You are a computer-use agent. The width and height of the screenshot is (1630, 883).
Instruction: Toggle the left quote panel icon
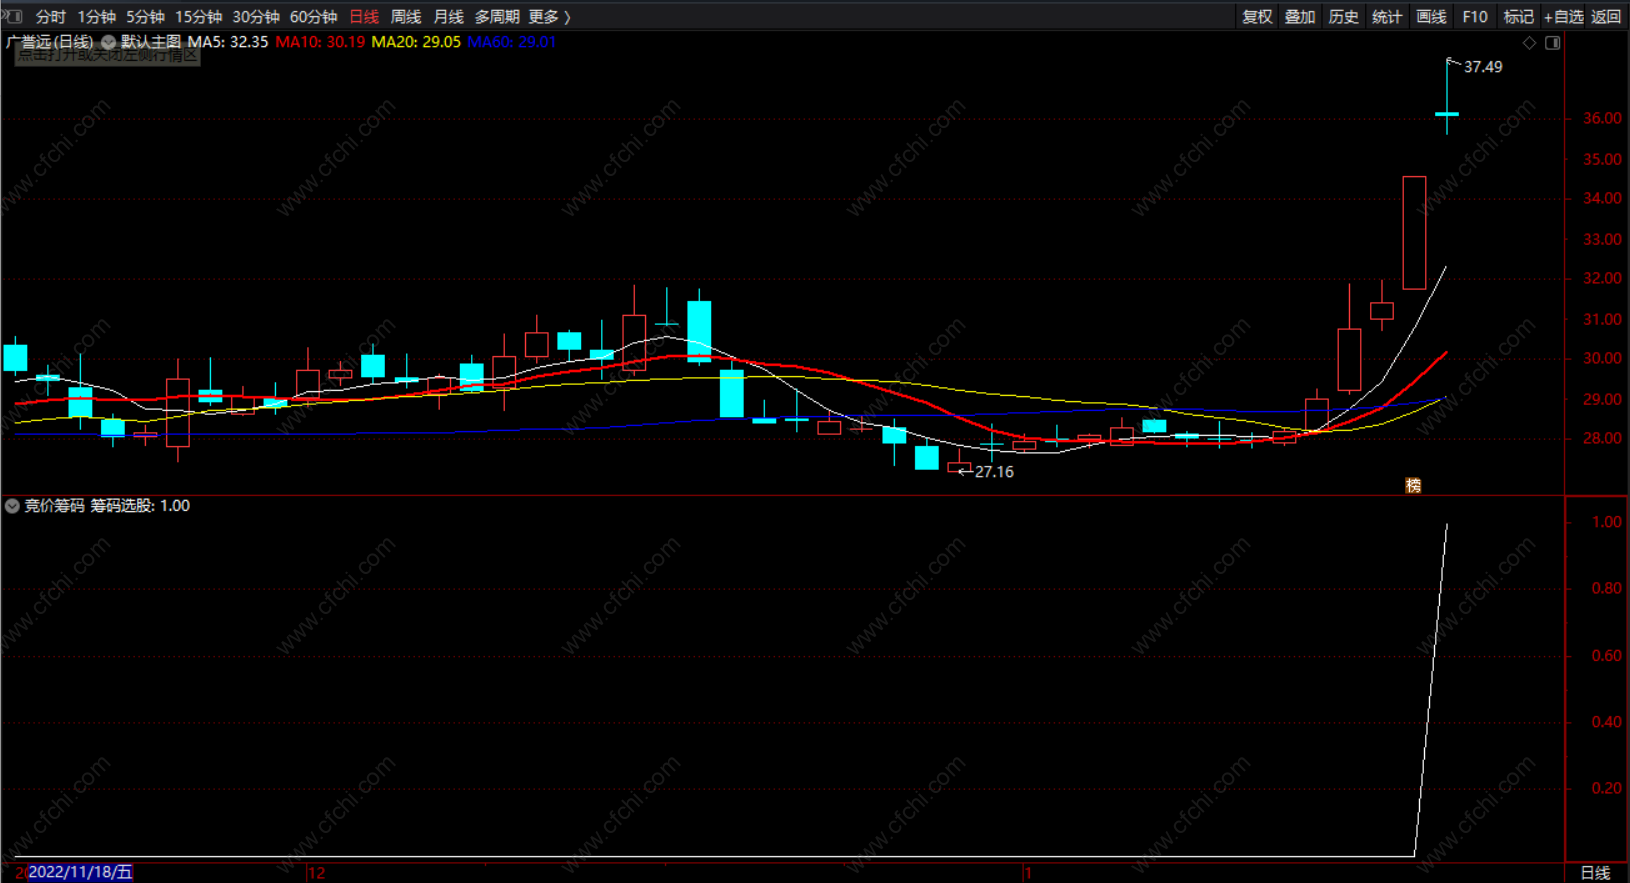click(x=13, y=16)
